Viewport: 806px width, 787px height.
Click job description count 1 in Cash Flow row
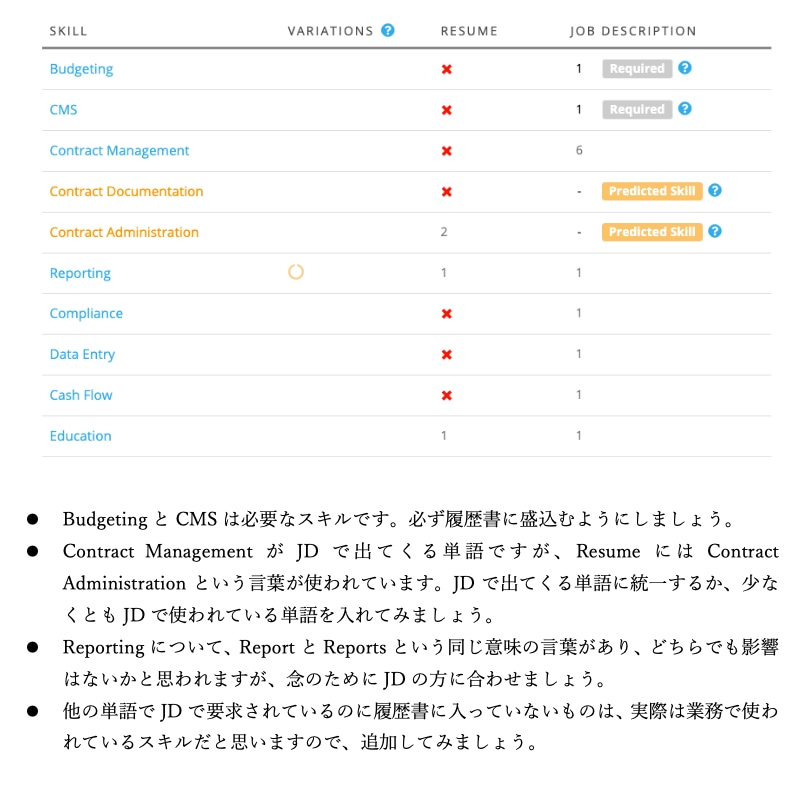tap(579, 395)
